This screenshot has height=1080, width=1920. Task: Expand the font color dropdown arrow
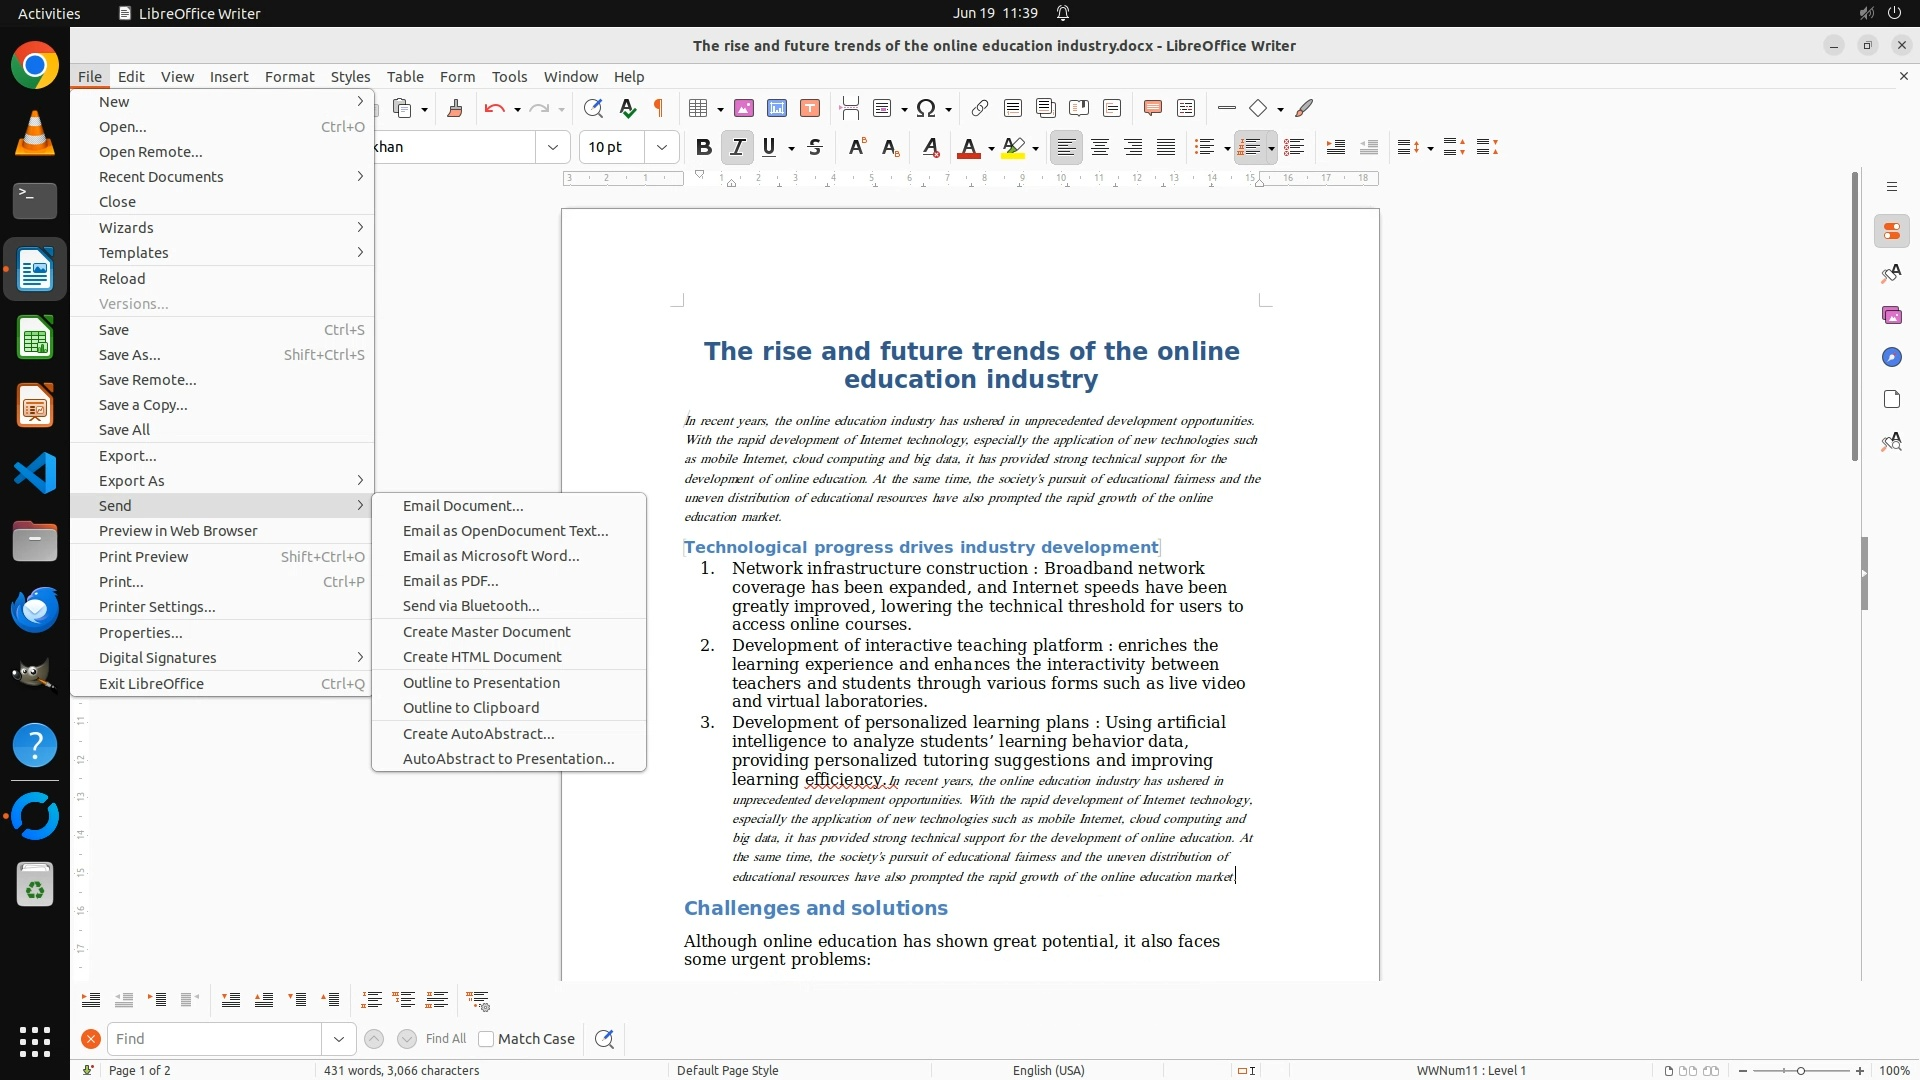click(x=991, y=148)
